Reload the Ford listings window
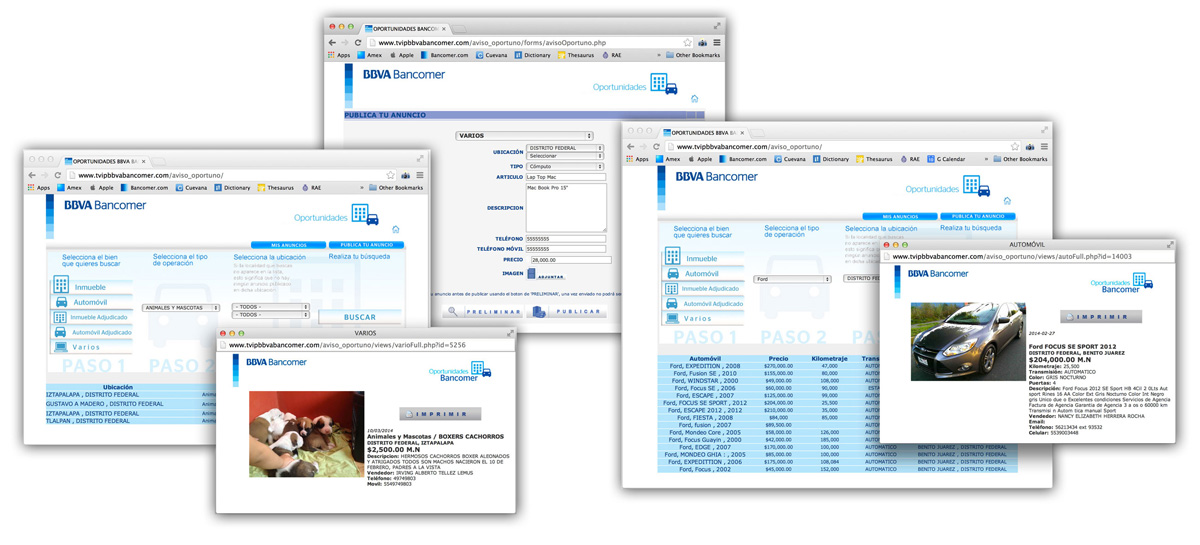Screen dimensions: 1200x545 coord(656,147)
